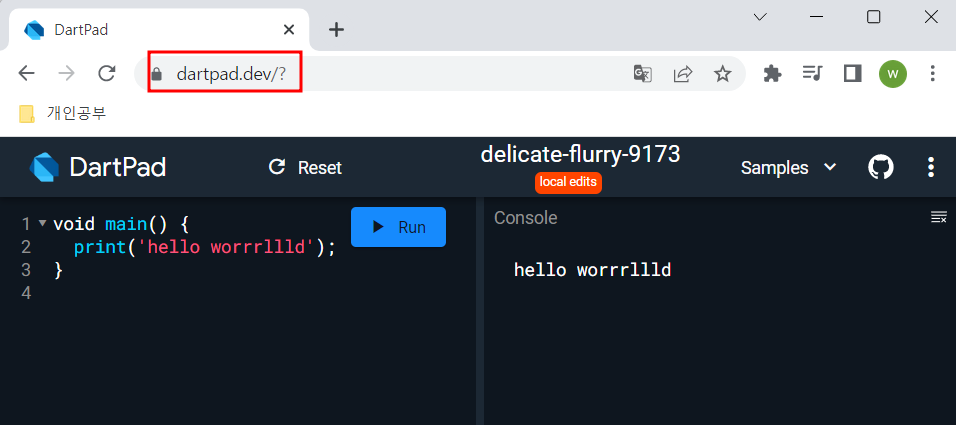Close the DartPad tab
Viewport: 956px width, 425px height.
coord(289,29)
